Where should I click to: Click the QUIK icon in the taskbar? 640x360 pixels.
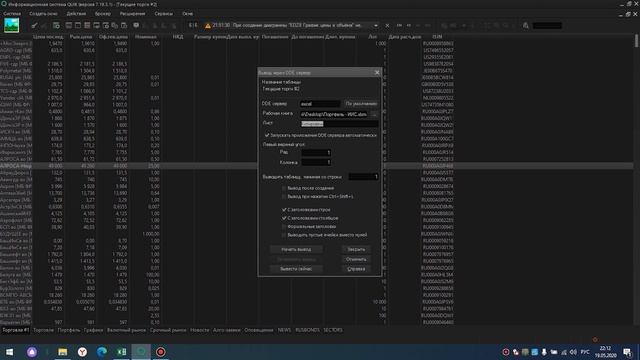pos(141,352)
